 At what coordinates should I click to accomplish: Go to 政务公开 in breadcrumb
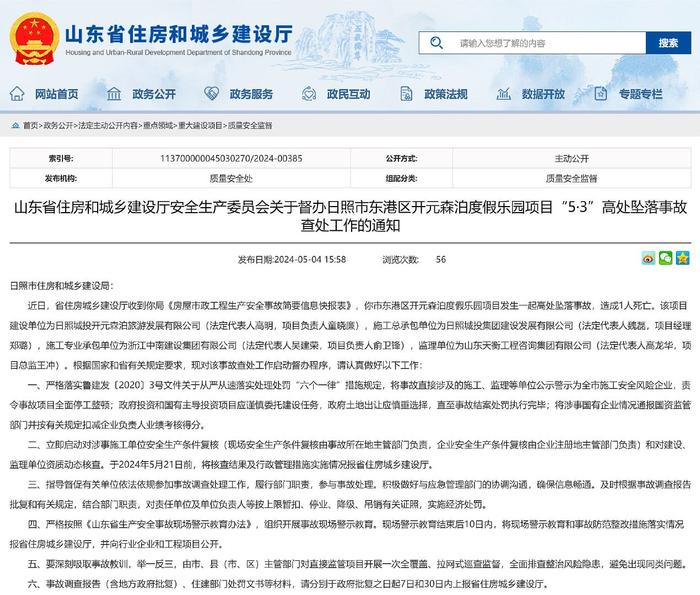point(58,125)
